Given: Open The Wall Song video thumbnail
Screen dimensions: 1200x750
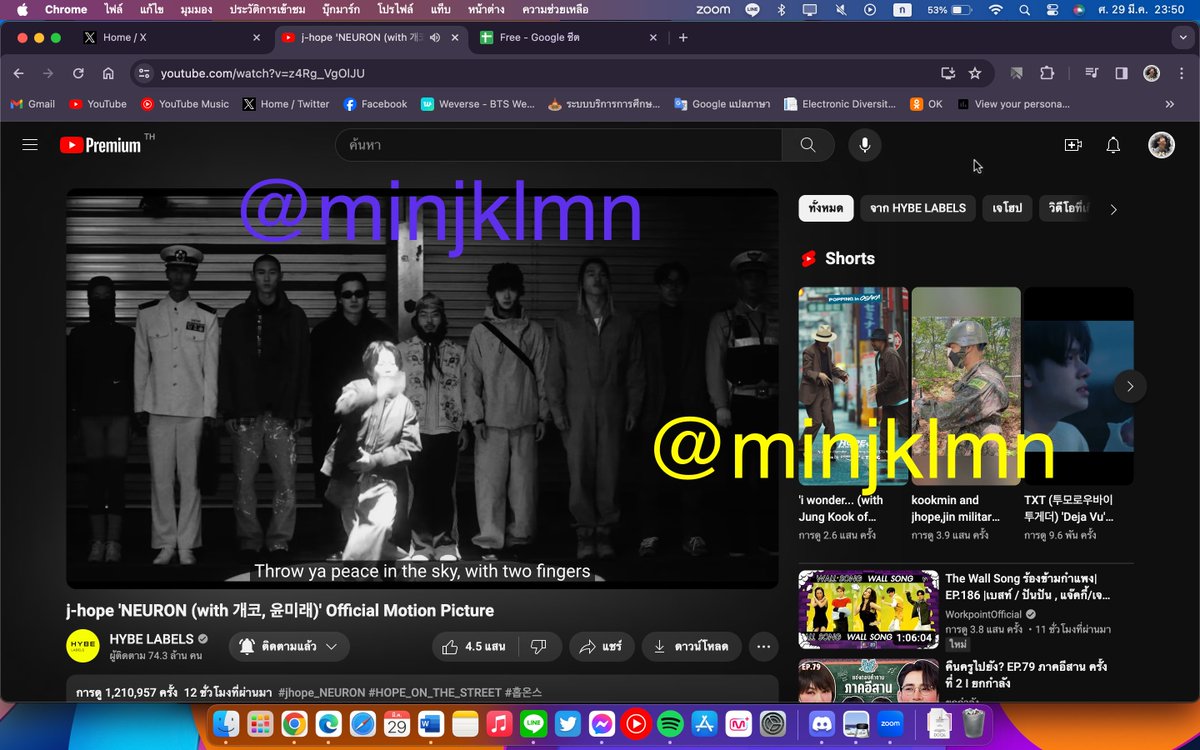Looking at the screenshot, I should tap(869, 610).
